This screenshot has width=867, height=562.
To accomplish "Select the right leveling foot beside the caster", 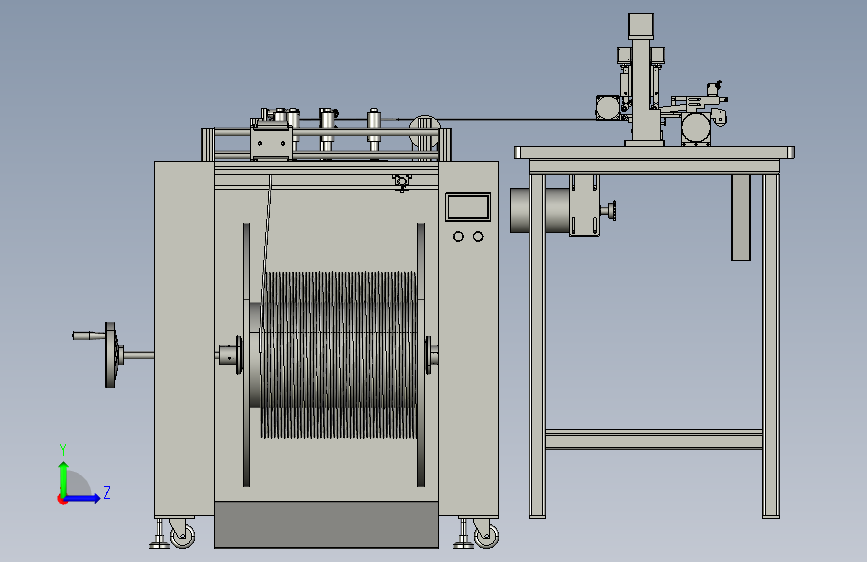I will pos(463,534).
